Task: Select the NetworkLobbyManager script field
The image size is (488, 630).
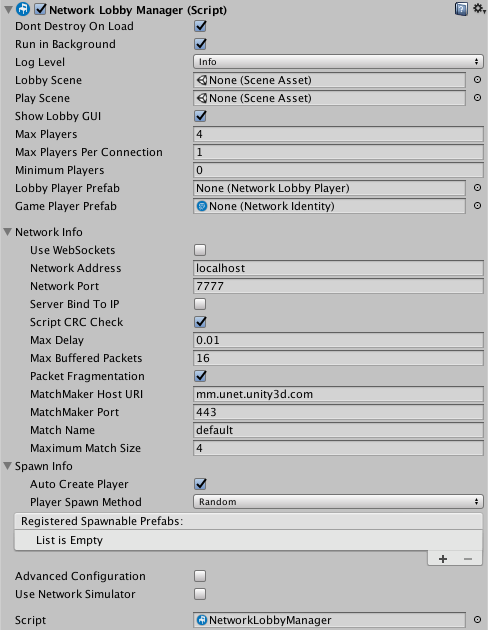Action: (329, 620)
